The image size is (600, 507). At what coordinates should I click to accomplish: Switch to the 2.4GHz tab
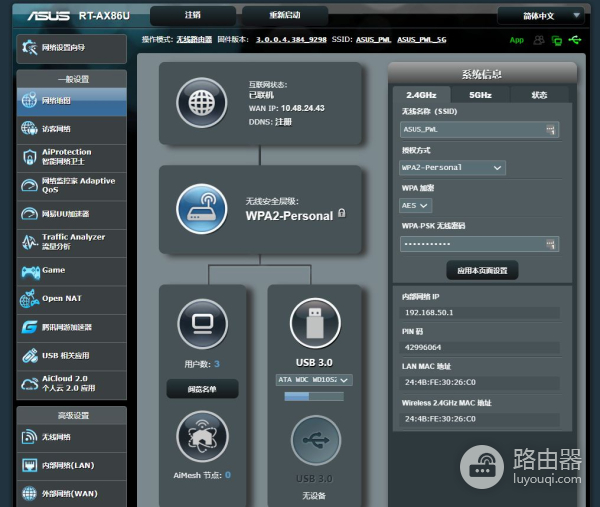tap(421, 95)
